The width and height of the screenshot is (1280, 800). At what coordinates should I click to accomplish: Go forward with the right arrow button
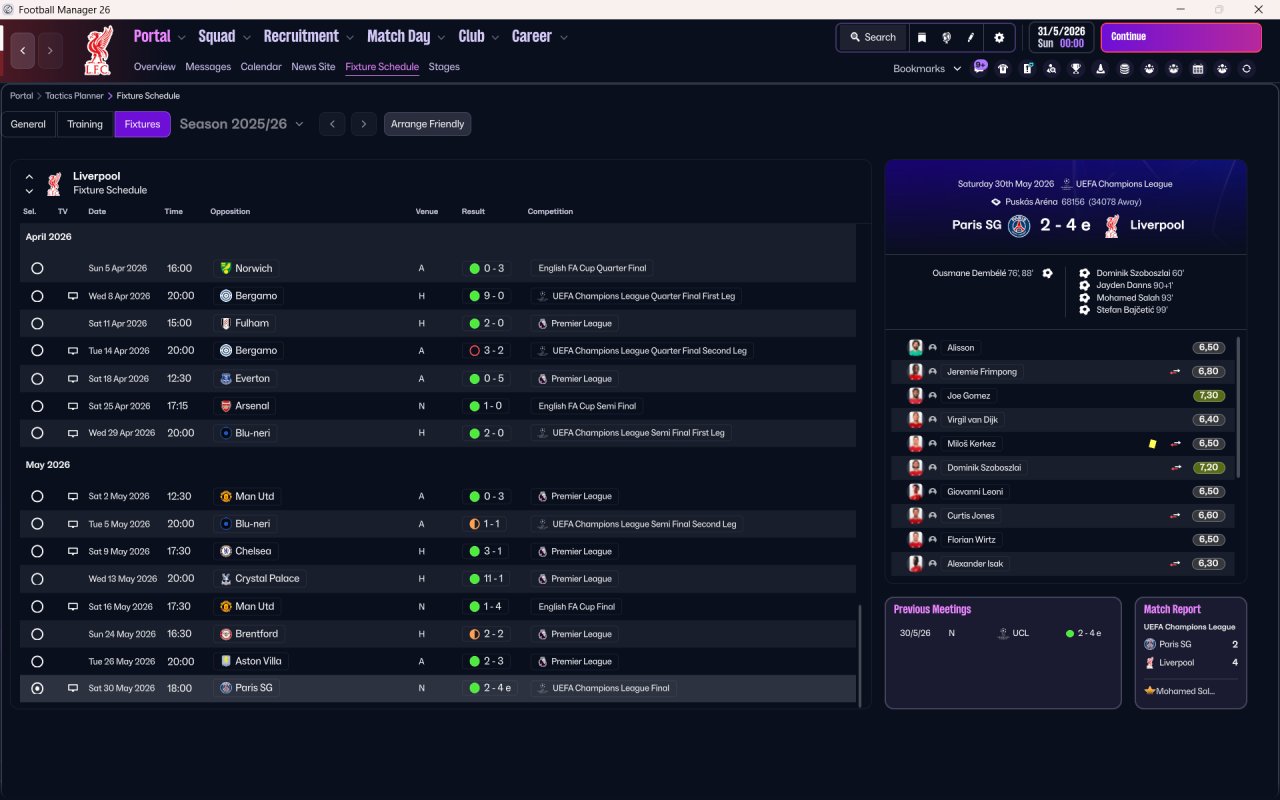(x=50, y=51)
